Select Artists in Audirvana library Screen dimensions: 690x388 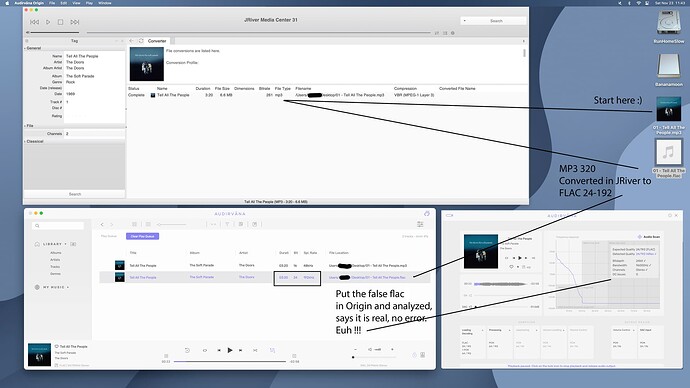[x=55, y=260]
